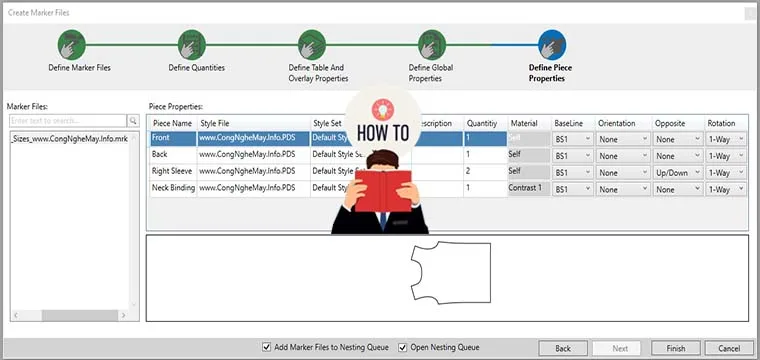This screenshot has height=360, width=760.
Task: Click Style File cell in Back row
Action: (253, 156)
